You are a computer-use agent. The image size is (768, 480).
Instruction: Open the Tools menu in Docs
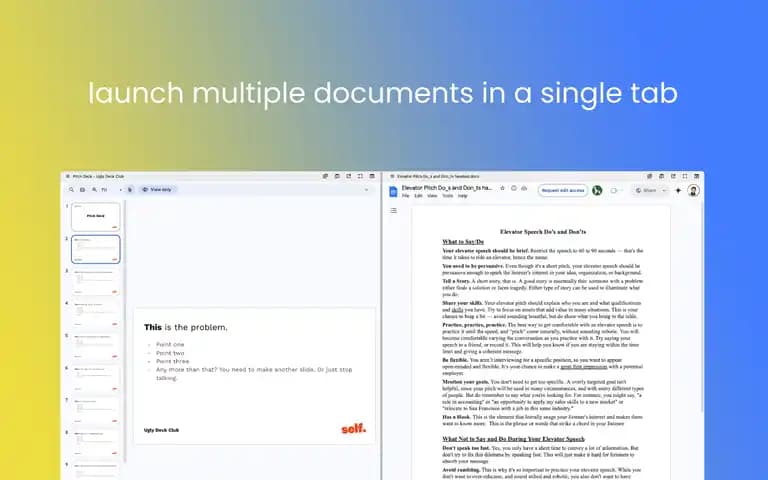[448, 196]
